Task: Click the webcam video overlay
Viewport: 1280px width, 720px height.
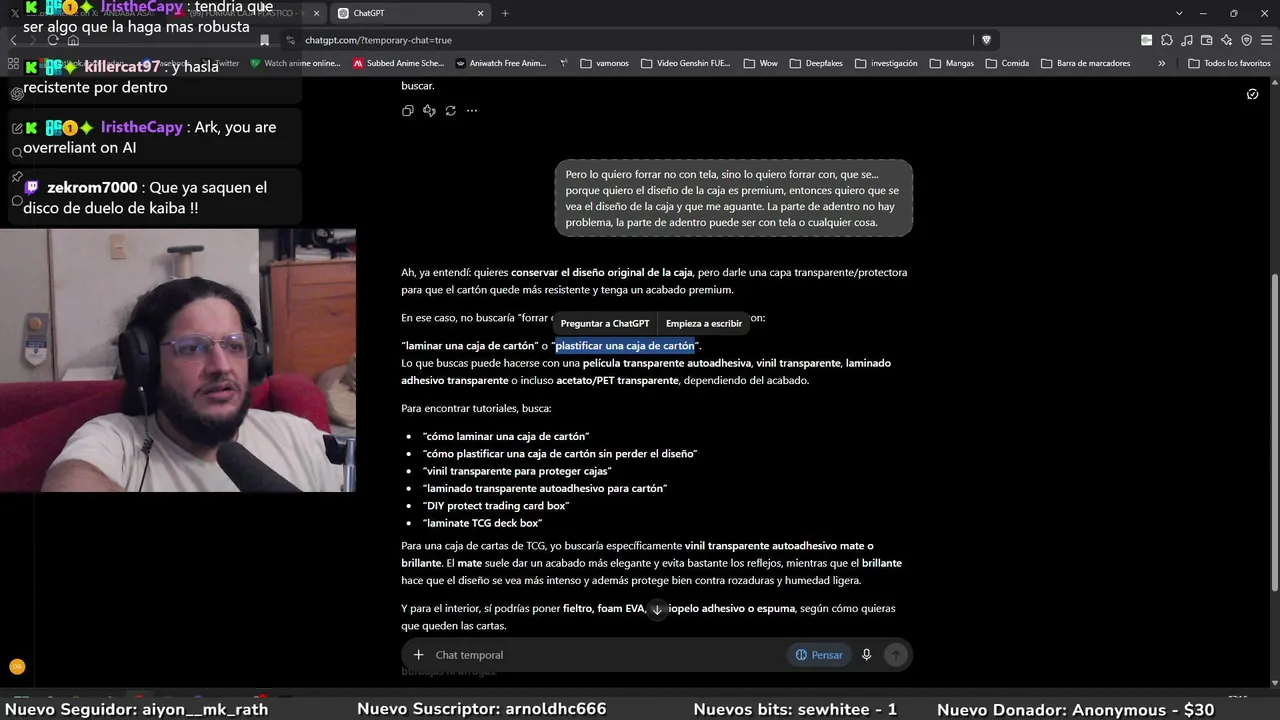Action: tap(178, 360)
